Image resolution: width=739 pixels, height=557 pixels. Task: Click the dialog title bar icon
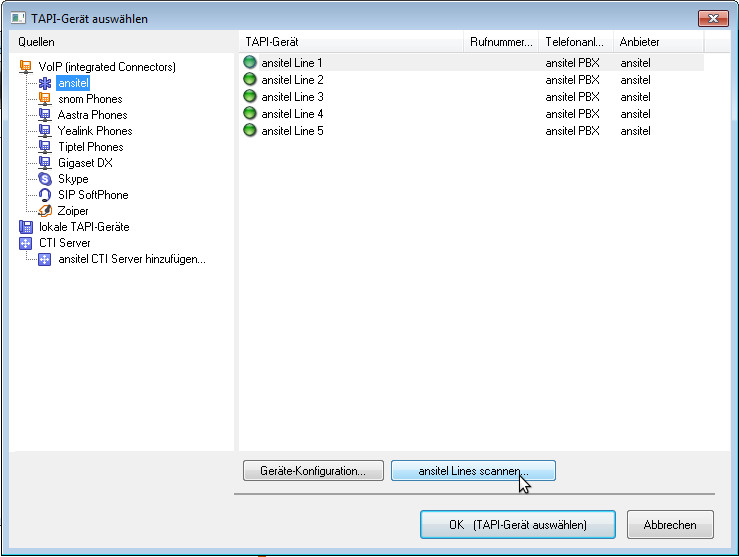click(x=18, y=18)
